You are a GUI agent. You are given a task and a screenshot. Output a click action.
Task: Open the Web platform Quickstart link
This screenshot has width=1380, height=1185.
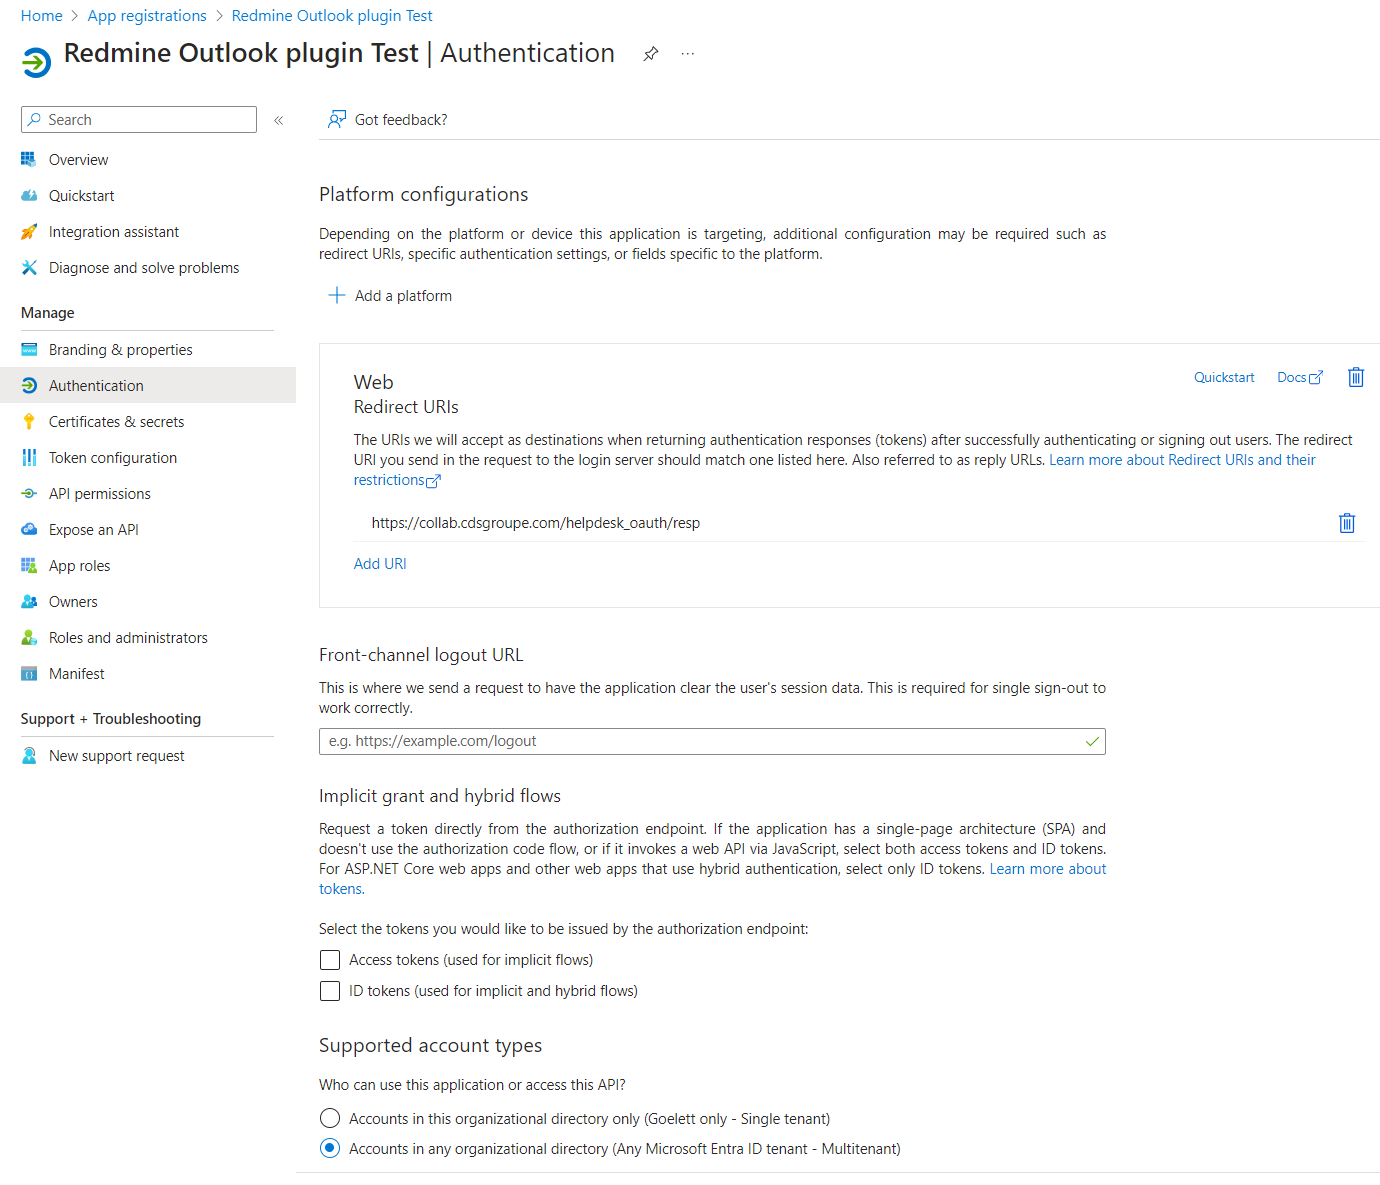tap(1224, 377)
